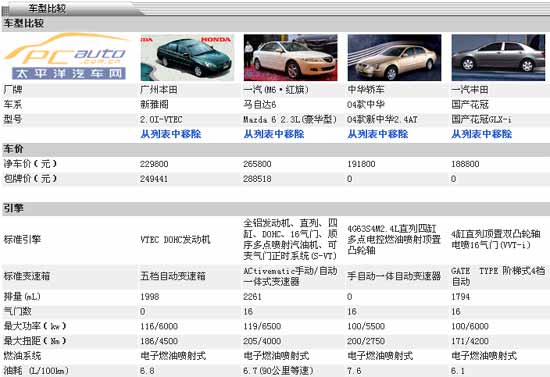
Task: Click the PCauto 太平洋汽车网 logo
Action: 67,57
